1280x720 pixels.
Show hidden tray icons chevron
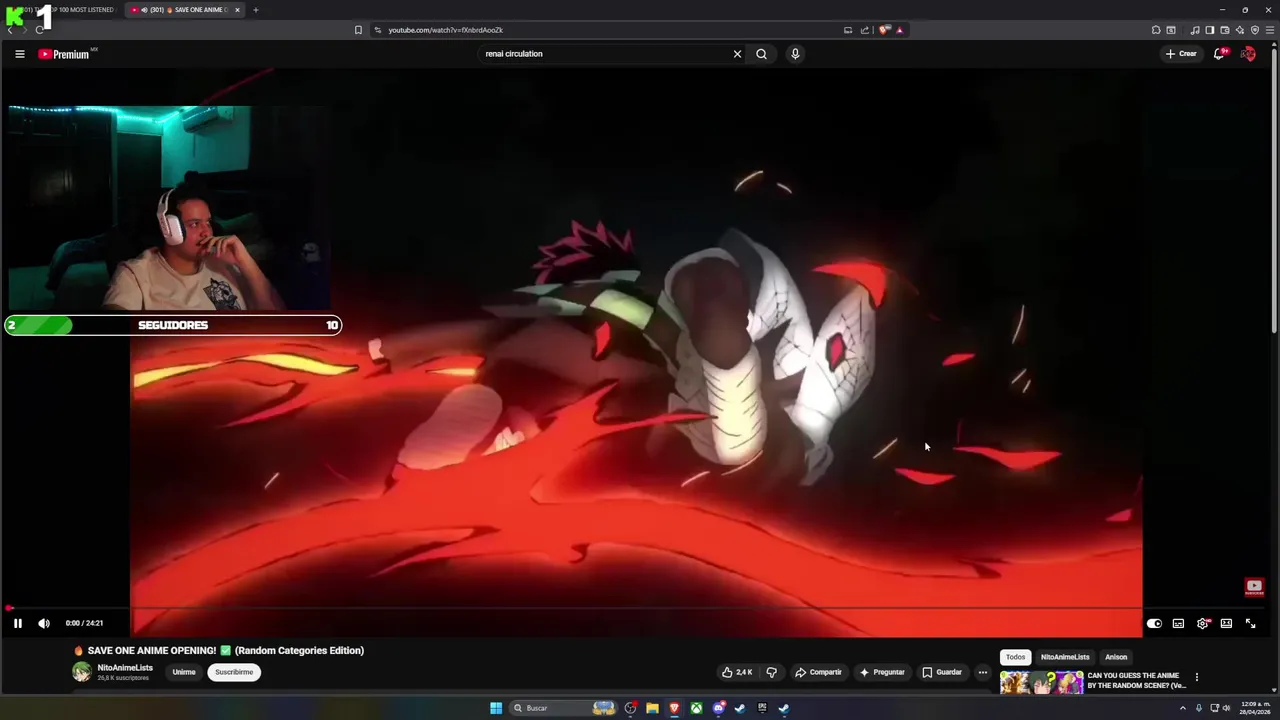[1183, 708]
